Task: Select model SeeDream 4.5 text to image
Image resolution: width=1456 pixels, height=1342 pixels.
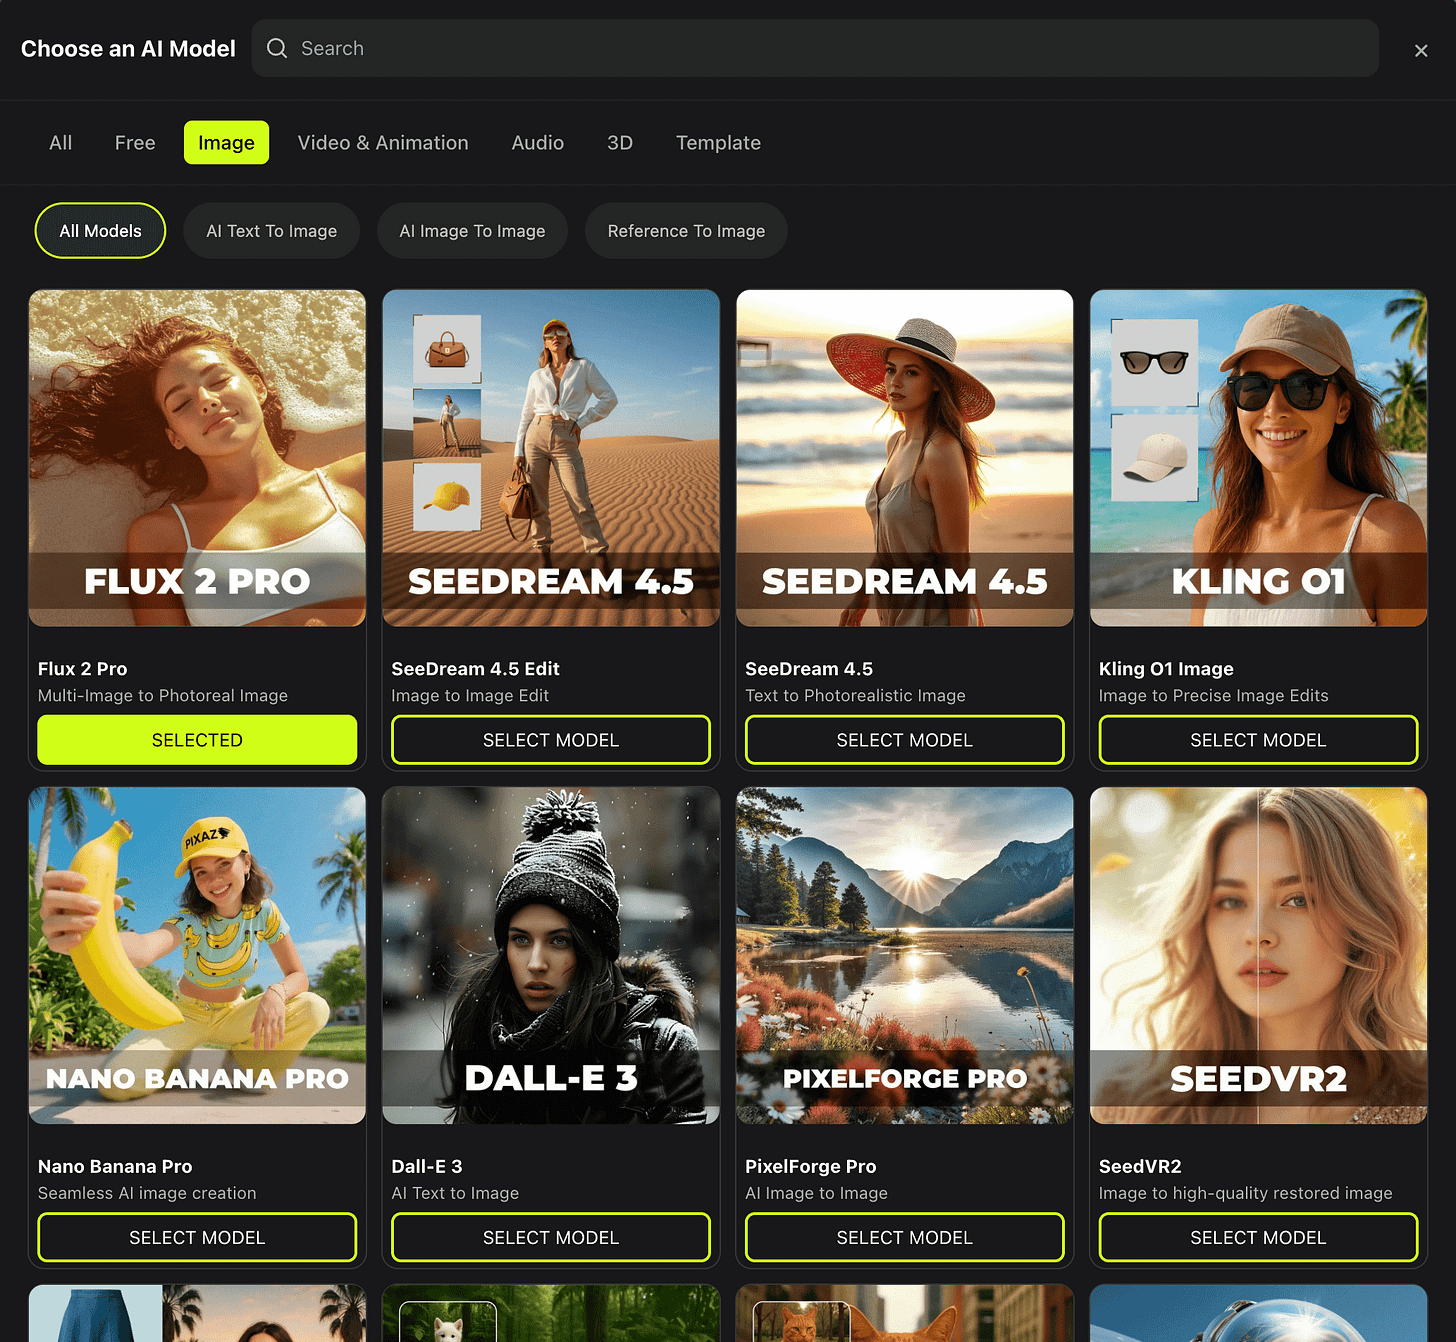Action: click(x=905, y=740)
